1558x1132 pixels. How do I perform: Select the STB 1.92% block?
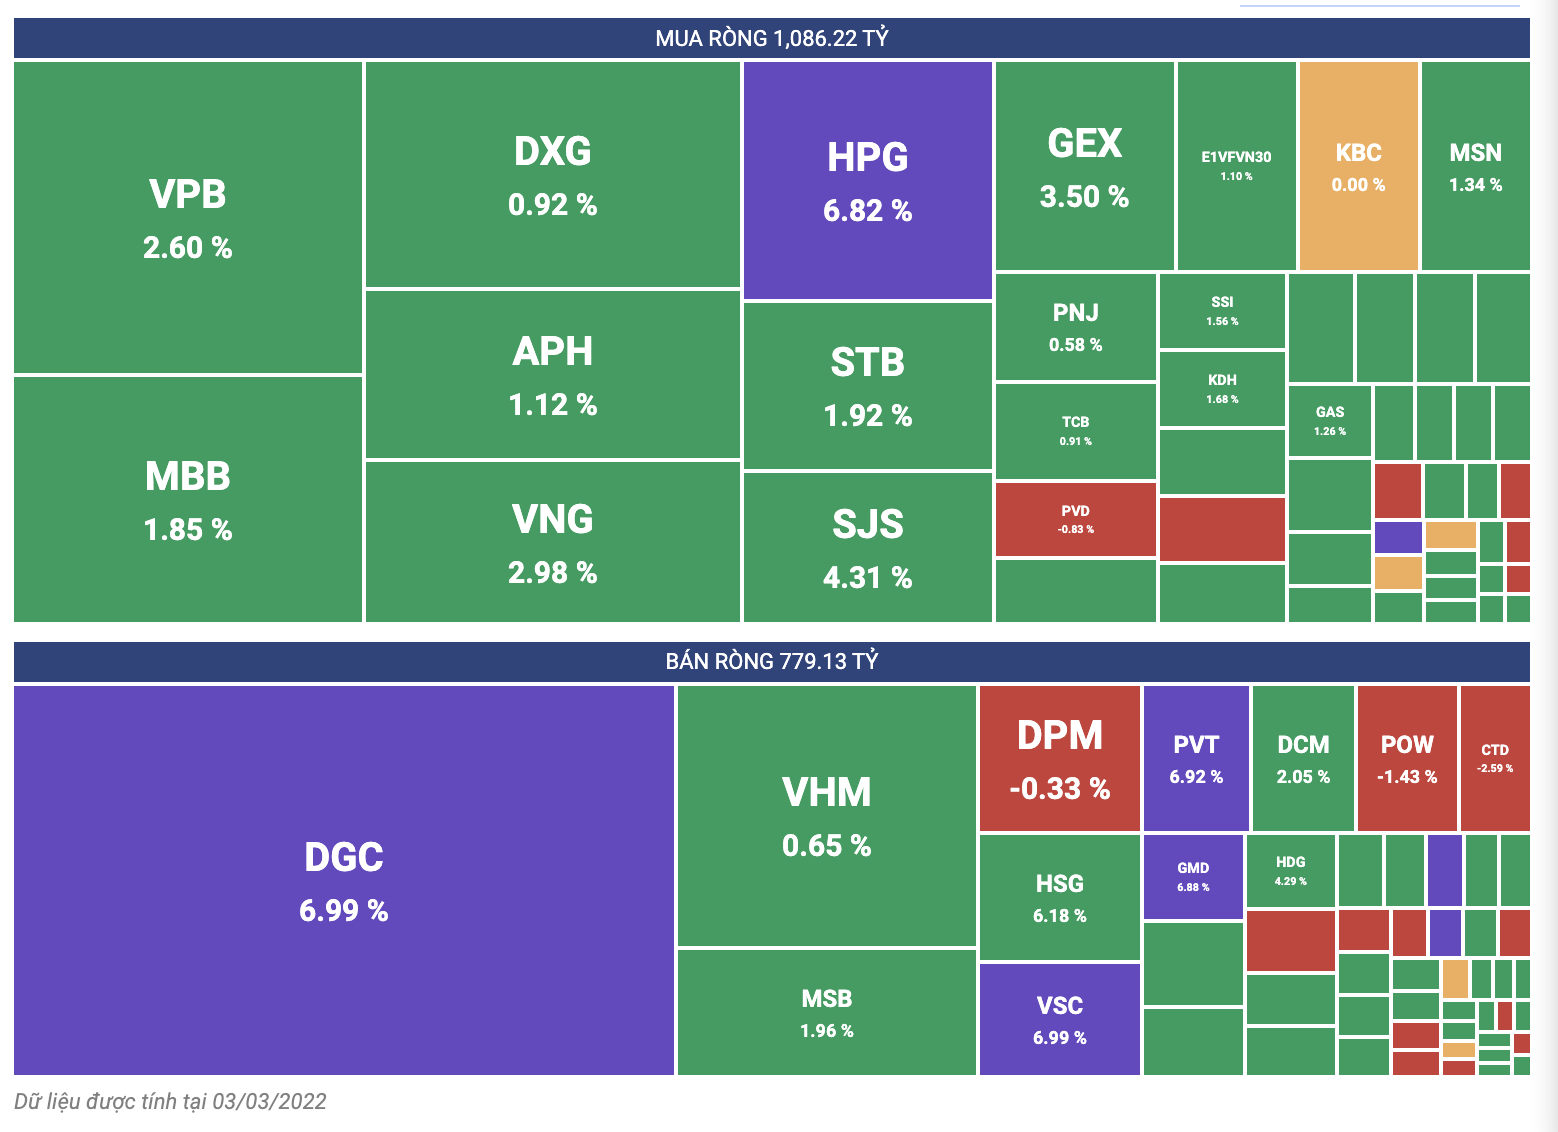(x=867, y=386)
